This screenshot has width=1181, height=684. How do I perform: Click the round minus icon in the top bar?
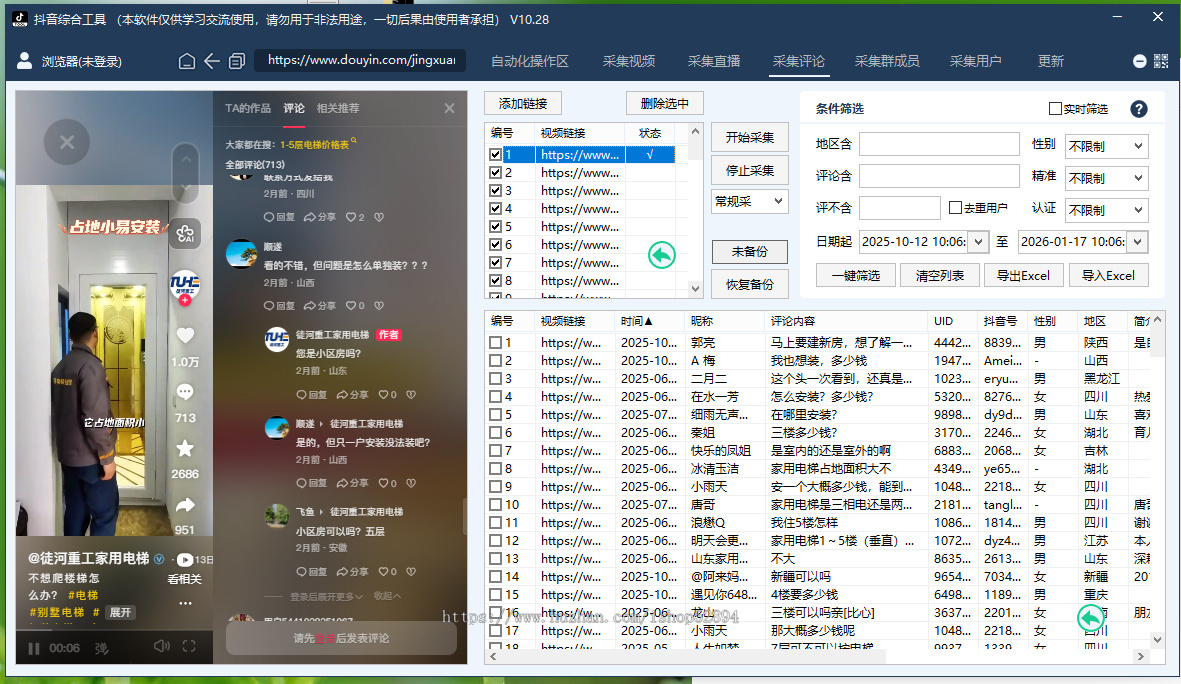1140,61
